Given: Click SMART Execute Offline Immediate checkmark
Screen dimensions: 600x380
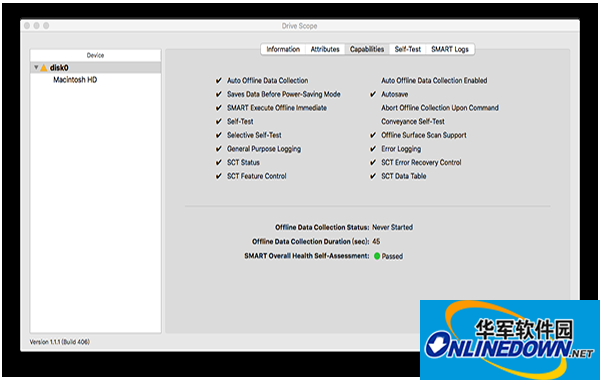Looking at the screenshot, I should click(x=218, y=108).
